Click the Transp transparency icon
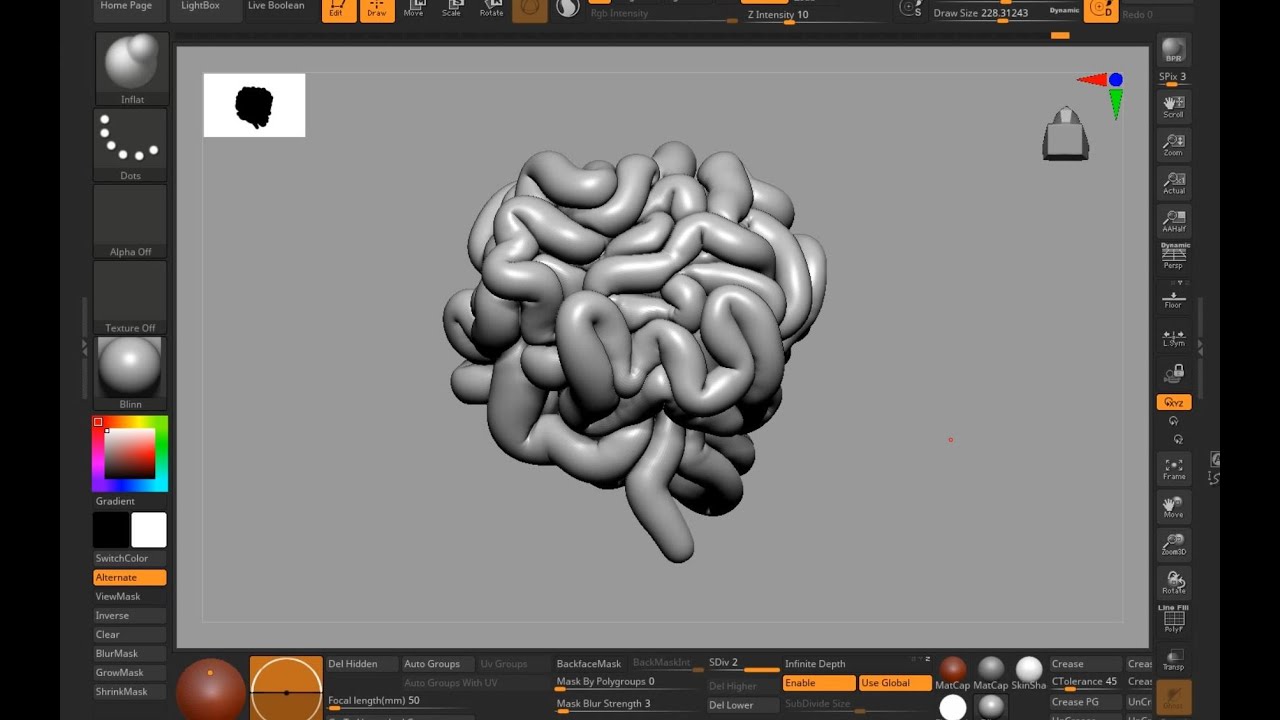Image resolution: width=1280 pixels, height=720 pixels. pos(1173,659)
